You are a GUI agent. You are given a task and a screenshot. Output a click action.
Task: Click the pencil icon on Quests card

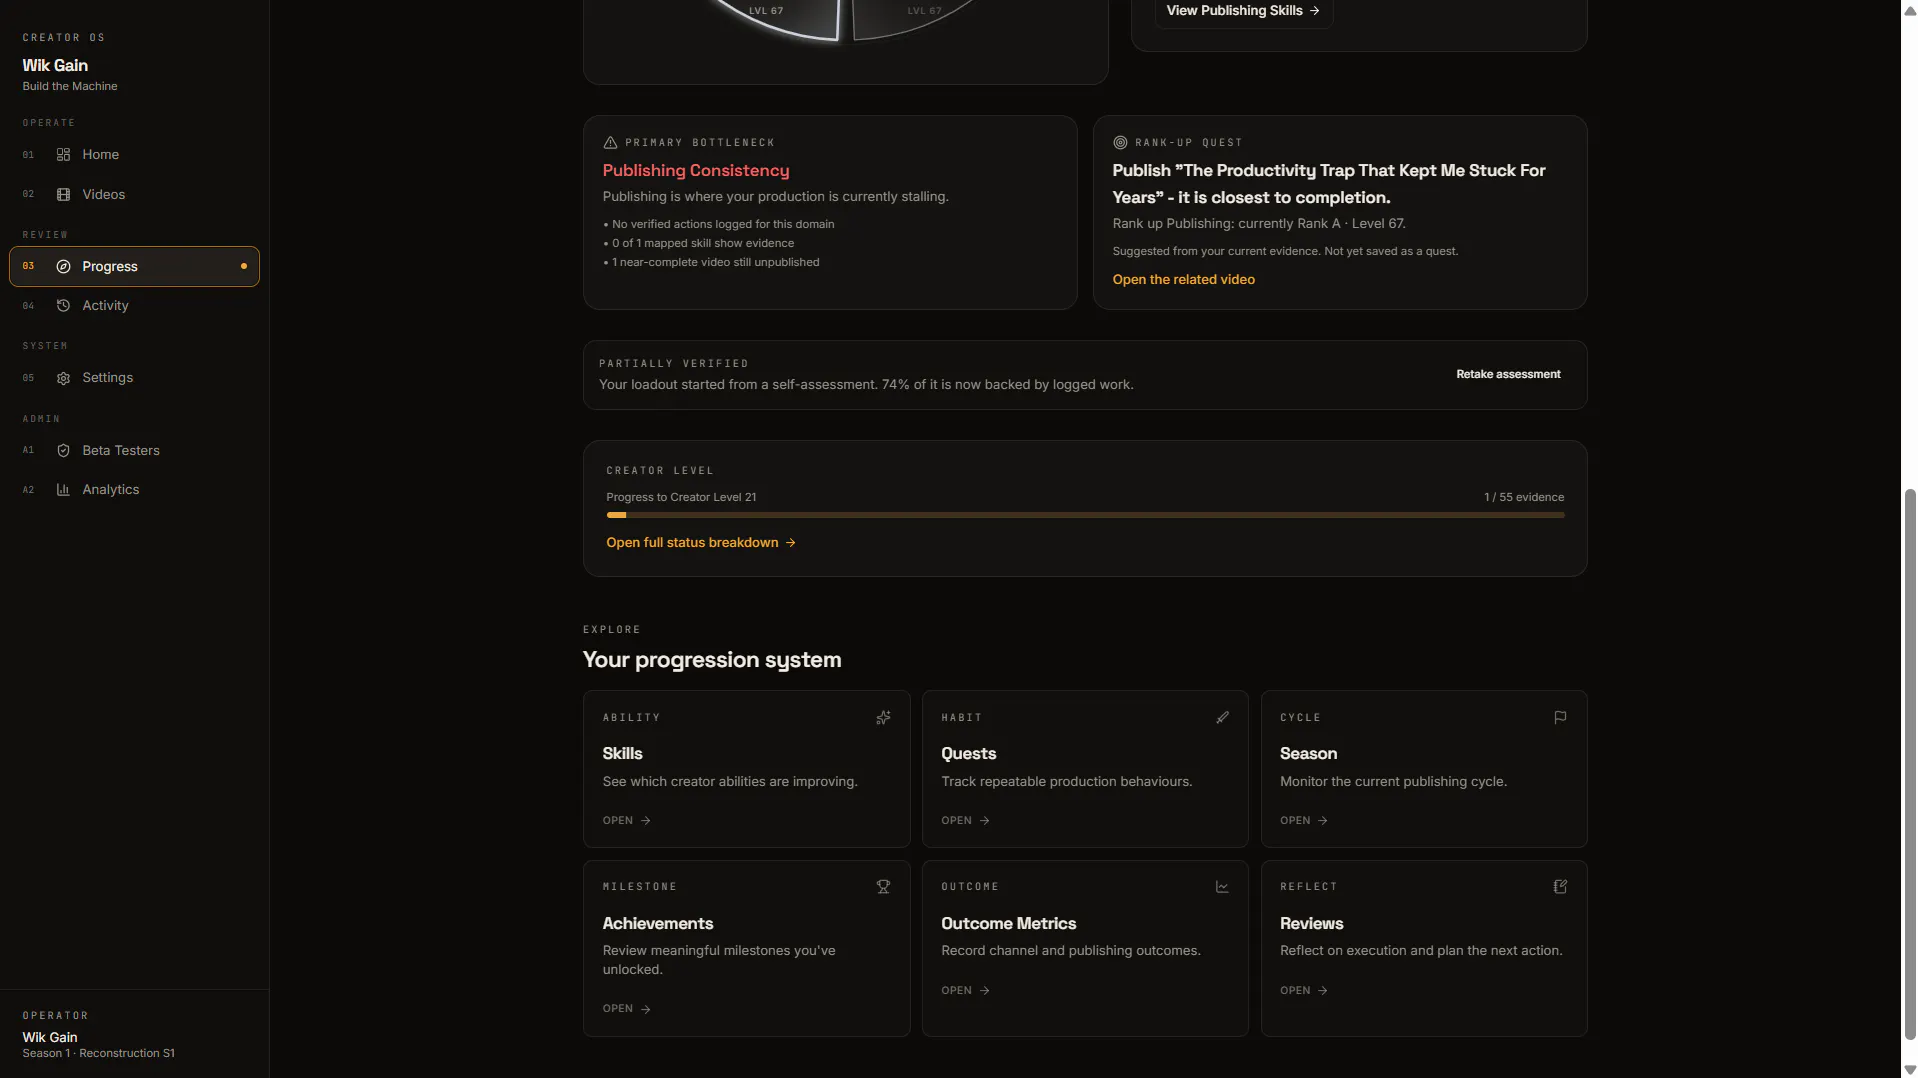tap(1222, 718)
